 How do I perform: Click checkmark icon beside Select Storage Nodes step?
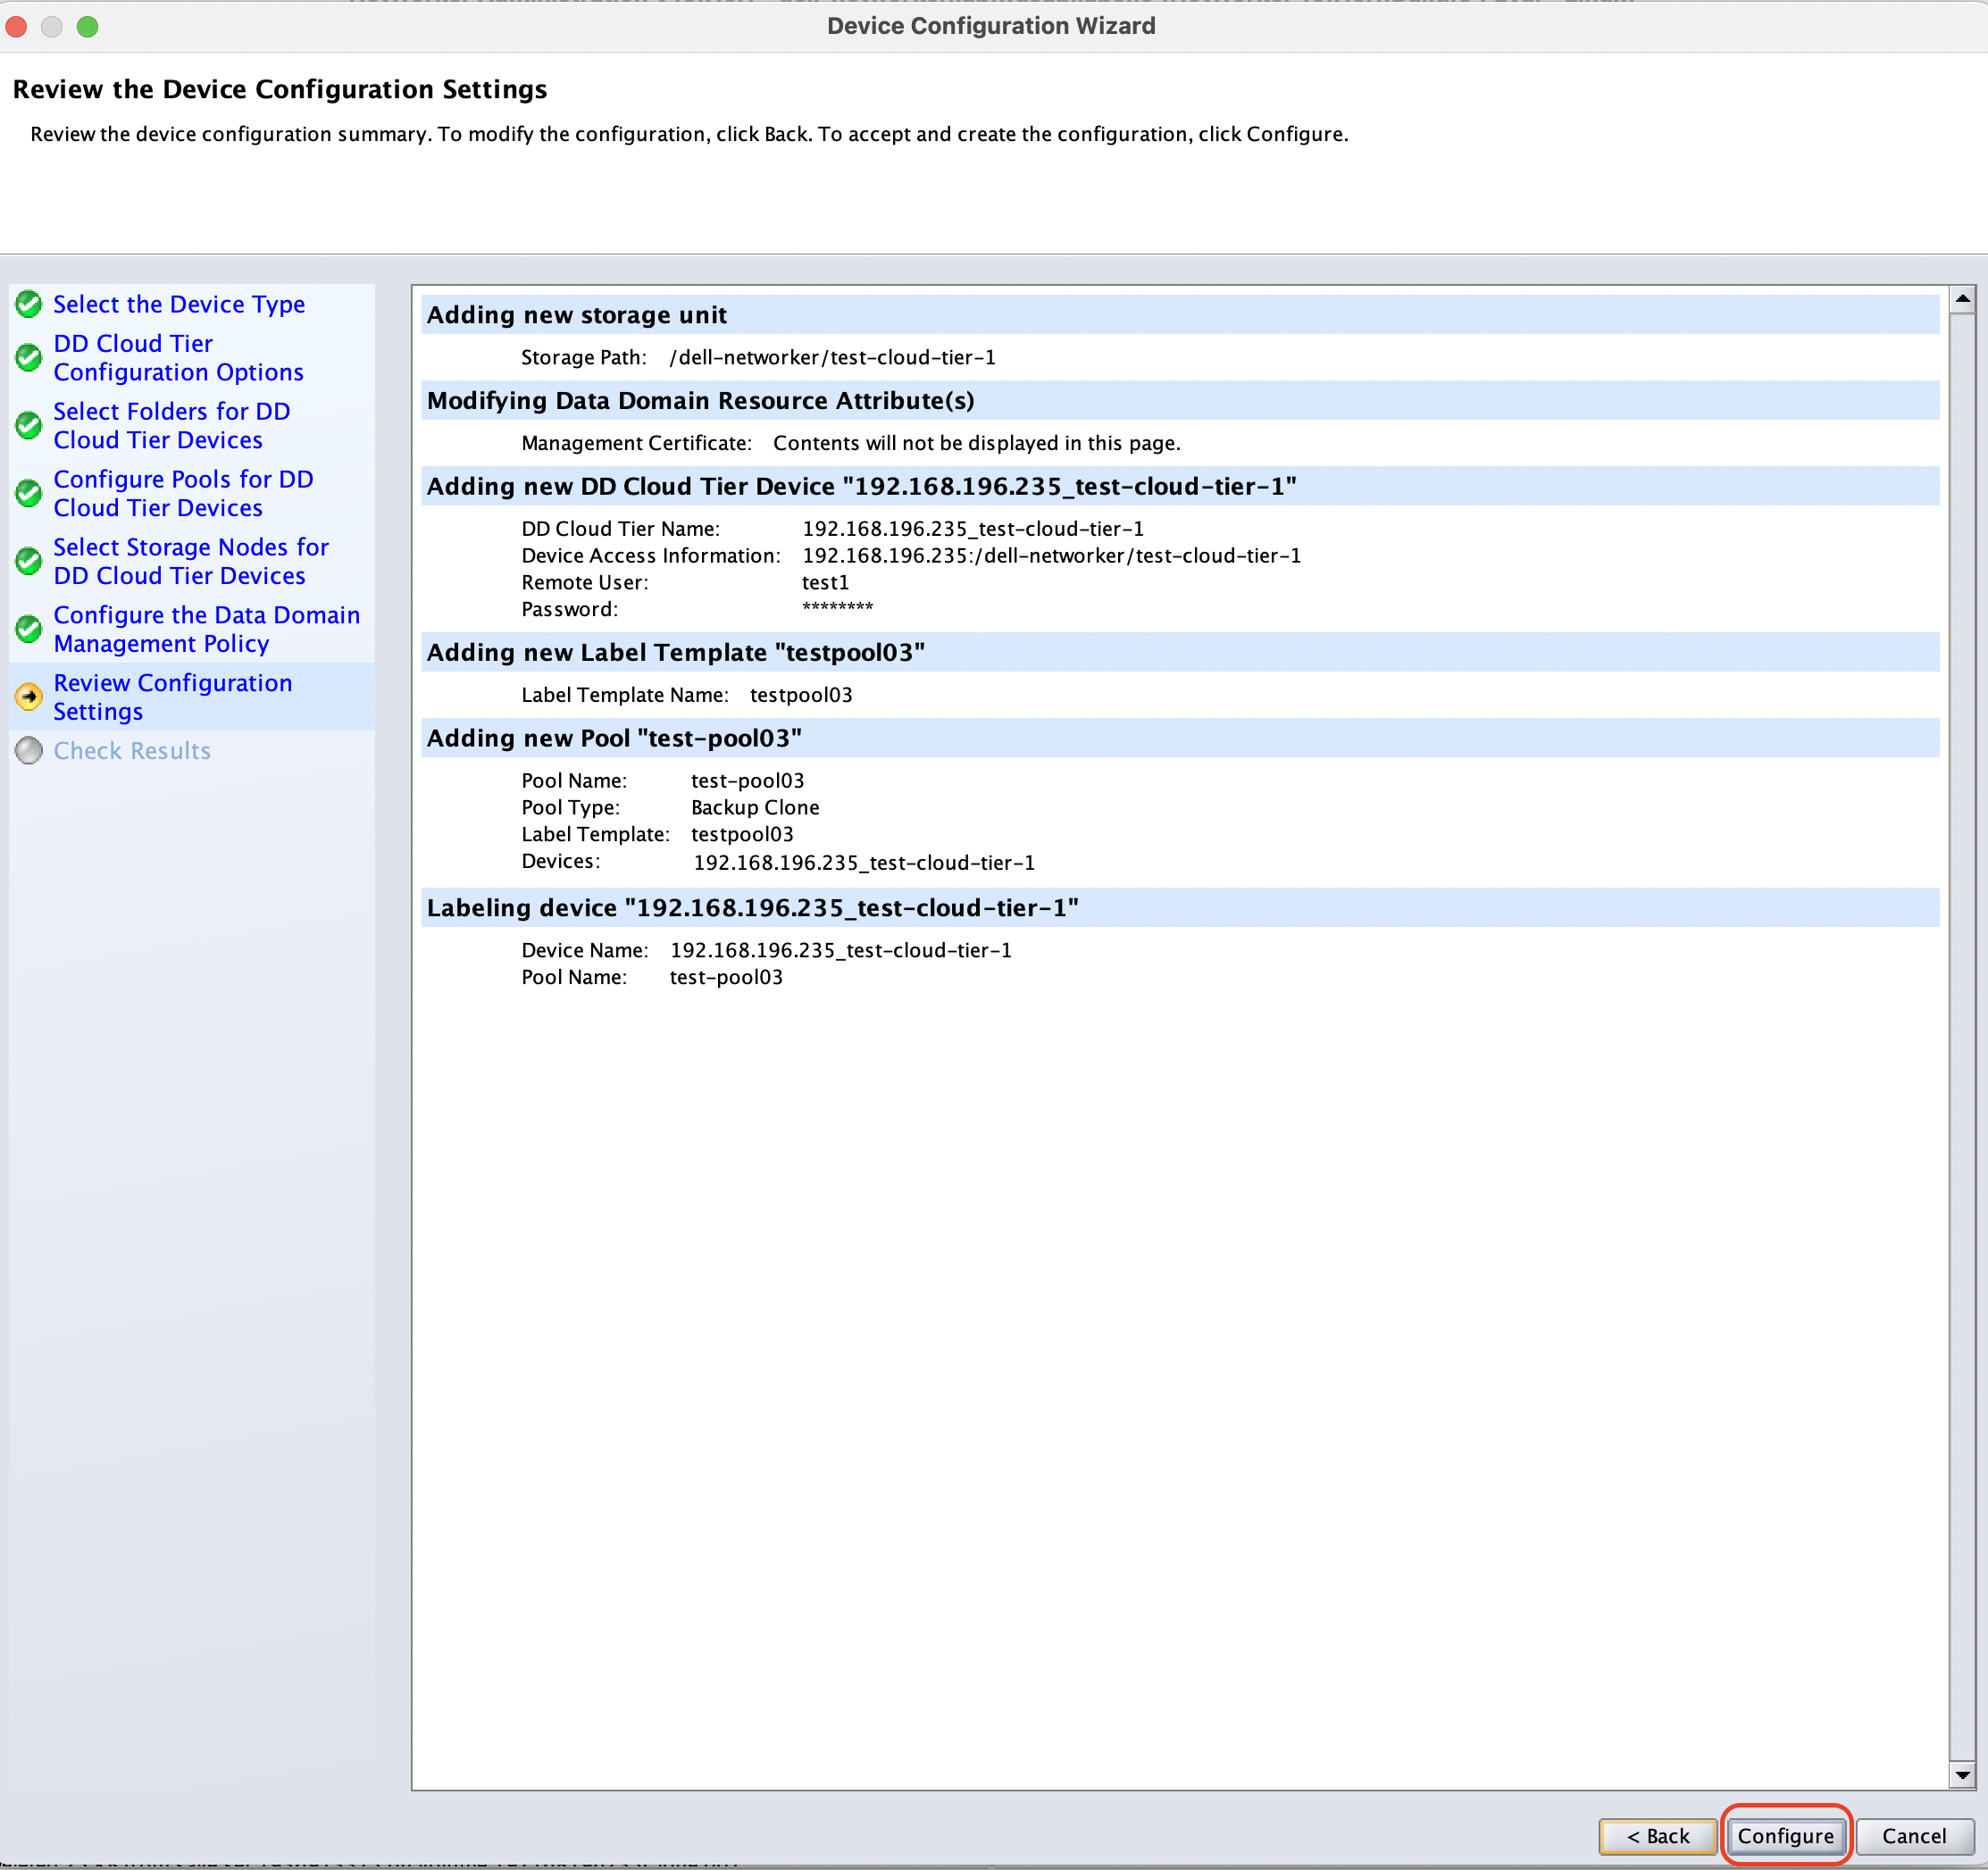point(29,562)
